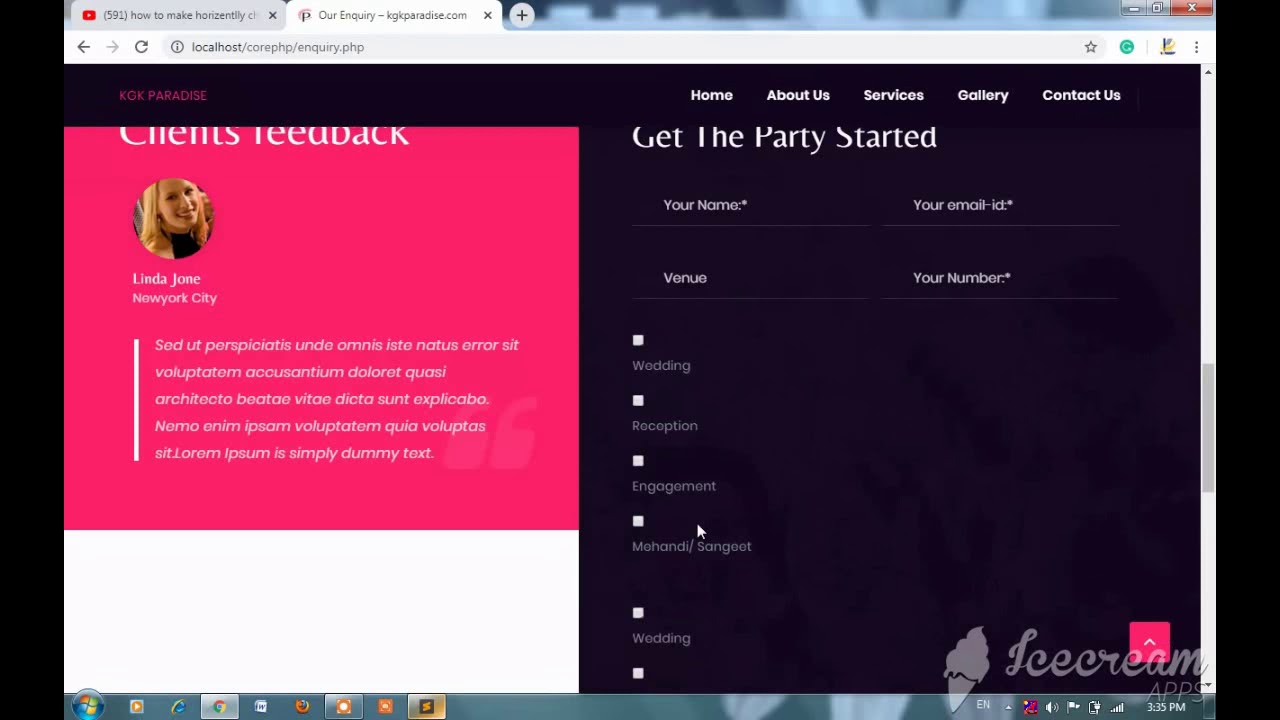Focus the Your Name field

750,205
